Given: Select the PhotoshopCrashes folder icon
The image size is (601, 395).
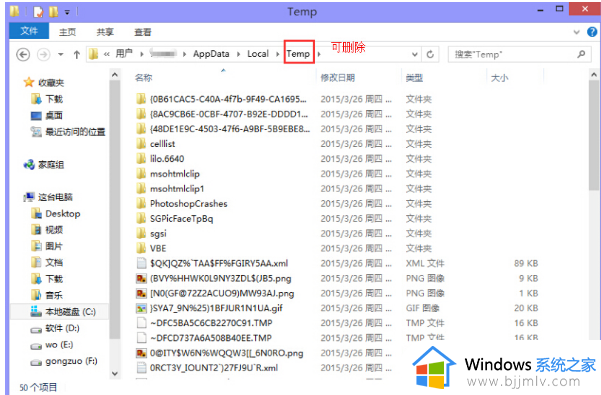Looking at the screenshot, I should [141, 203].
